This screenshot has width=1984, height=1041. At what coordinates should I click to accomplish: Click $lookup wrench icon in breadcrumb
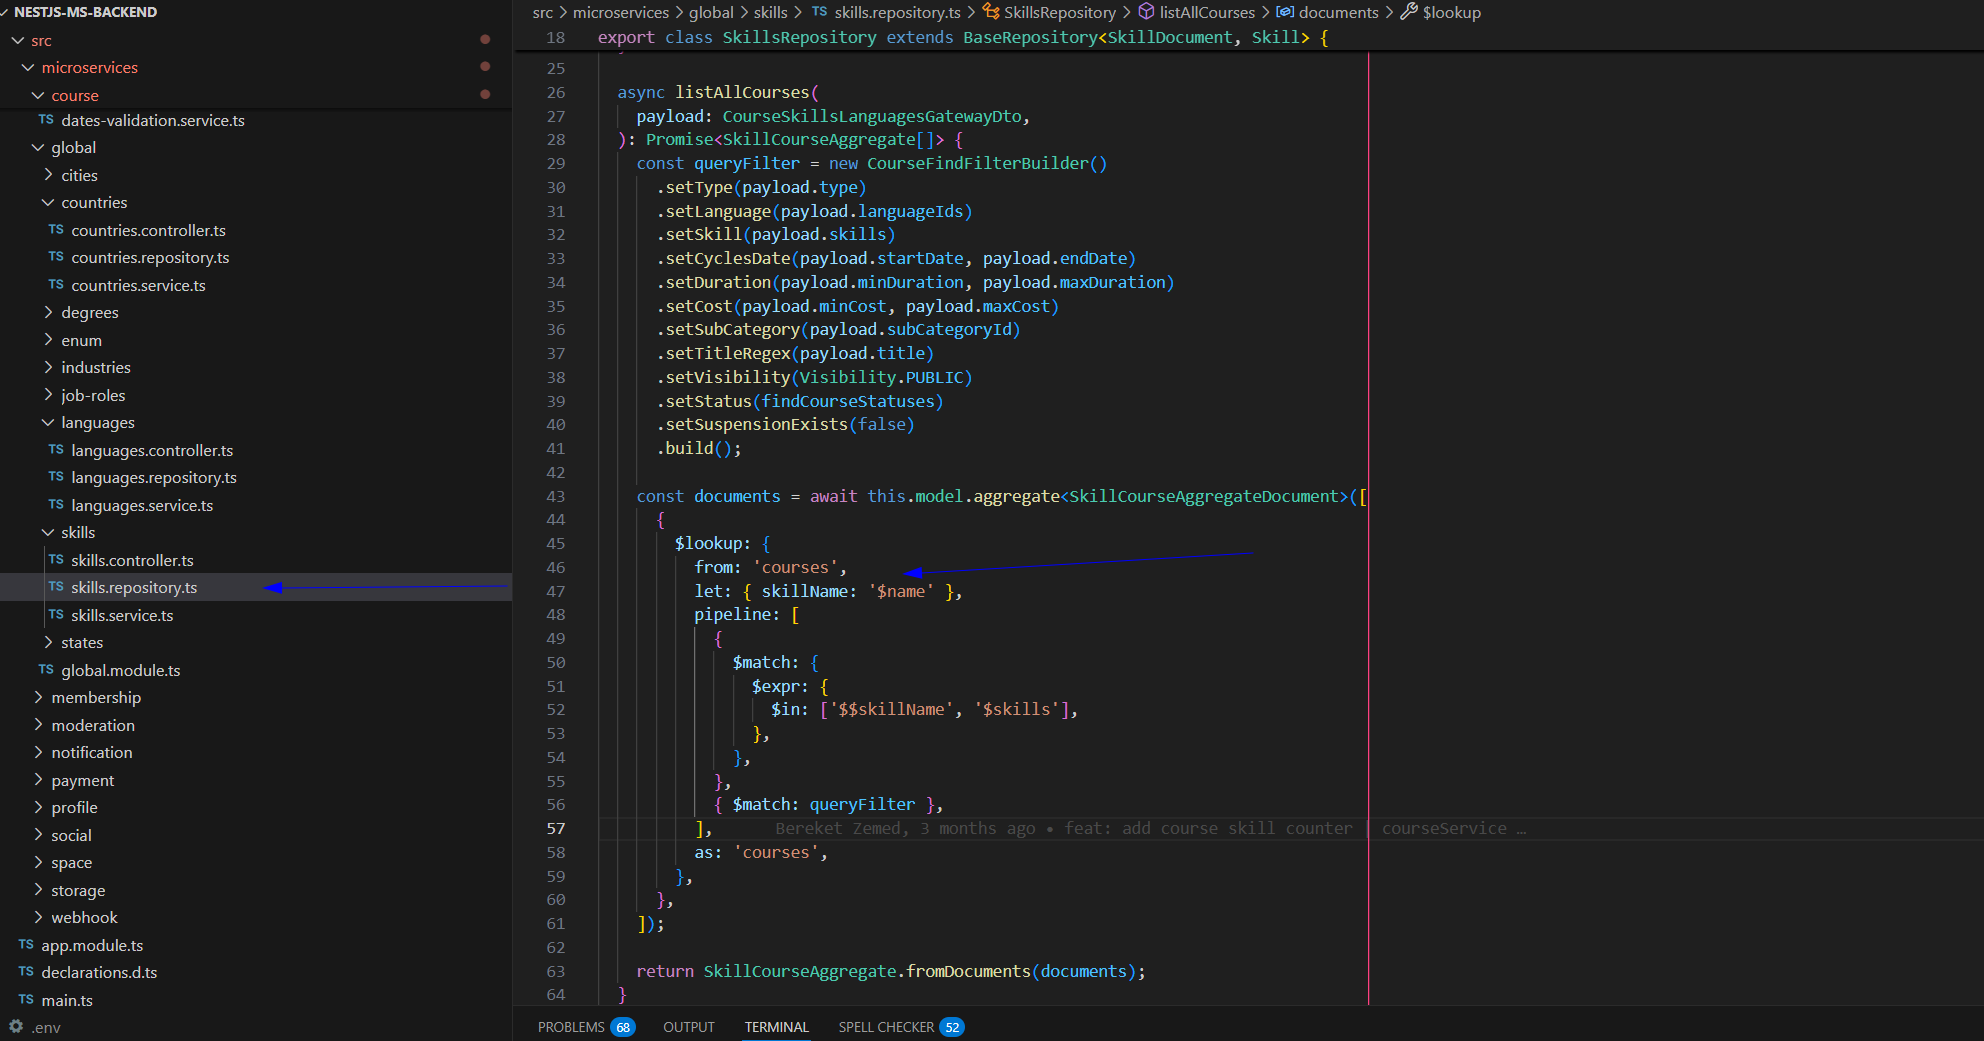(x=1409, y=12)
